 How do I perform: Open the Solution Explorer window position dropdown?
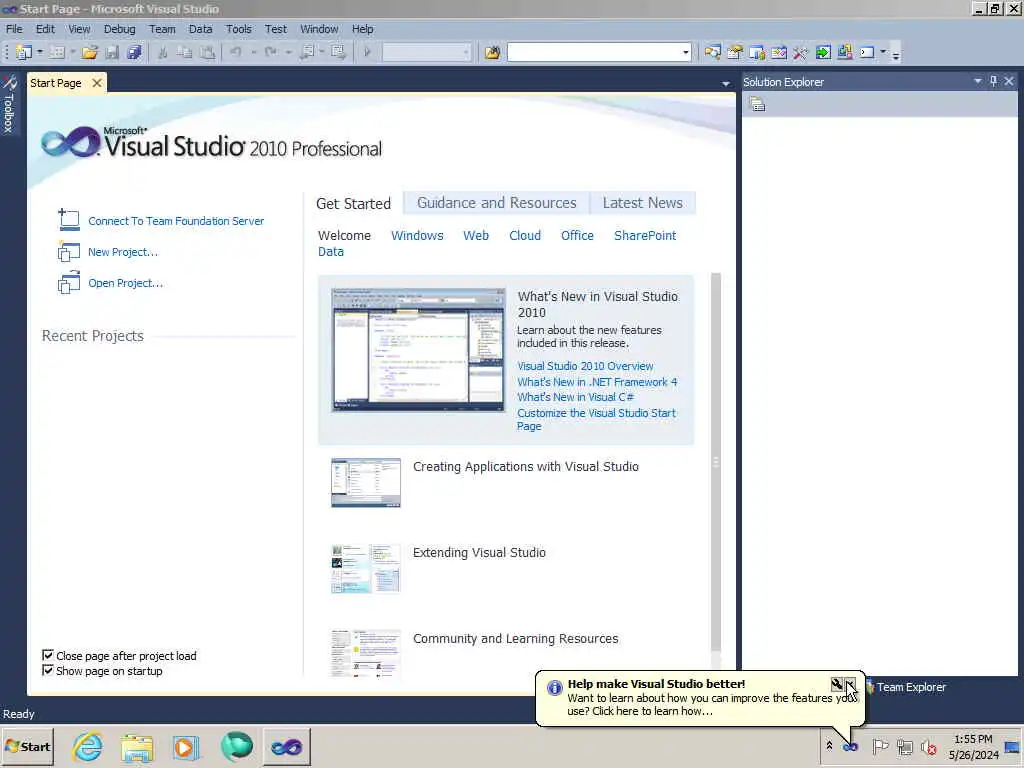point(978,81)
